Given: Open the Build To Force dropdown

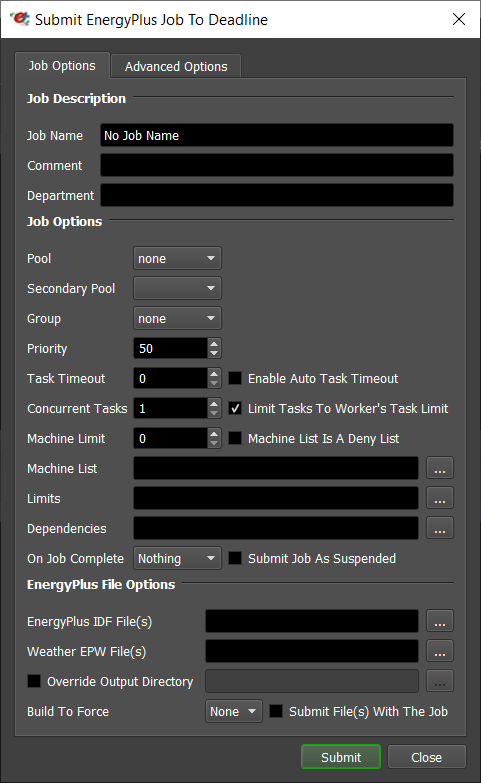Looking at the screenshot, I should click(x=233, y=711).
